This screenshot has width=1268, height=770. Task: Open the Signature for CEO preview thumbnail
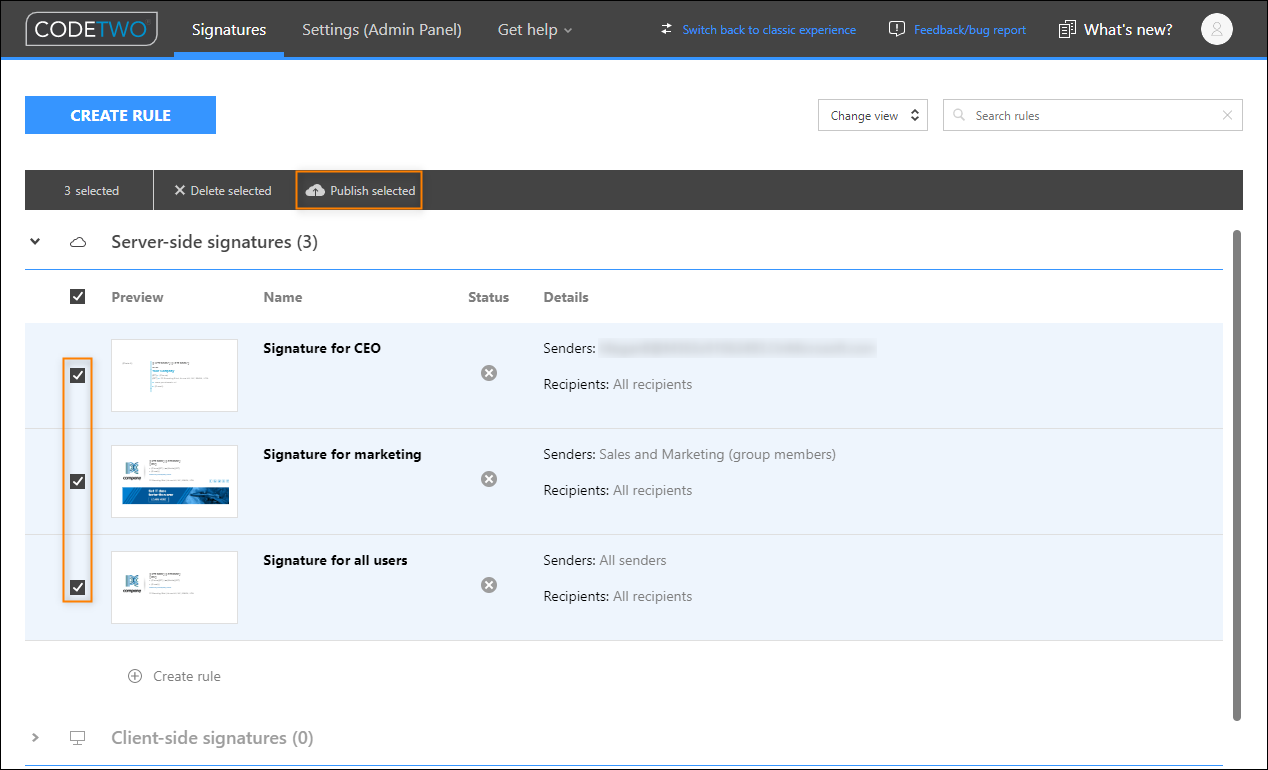[x=174, y=375]
